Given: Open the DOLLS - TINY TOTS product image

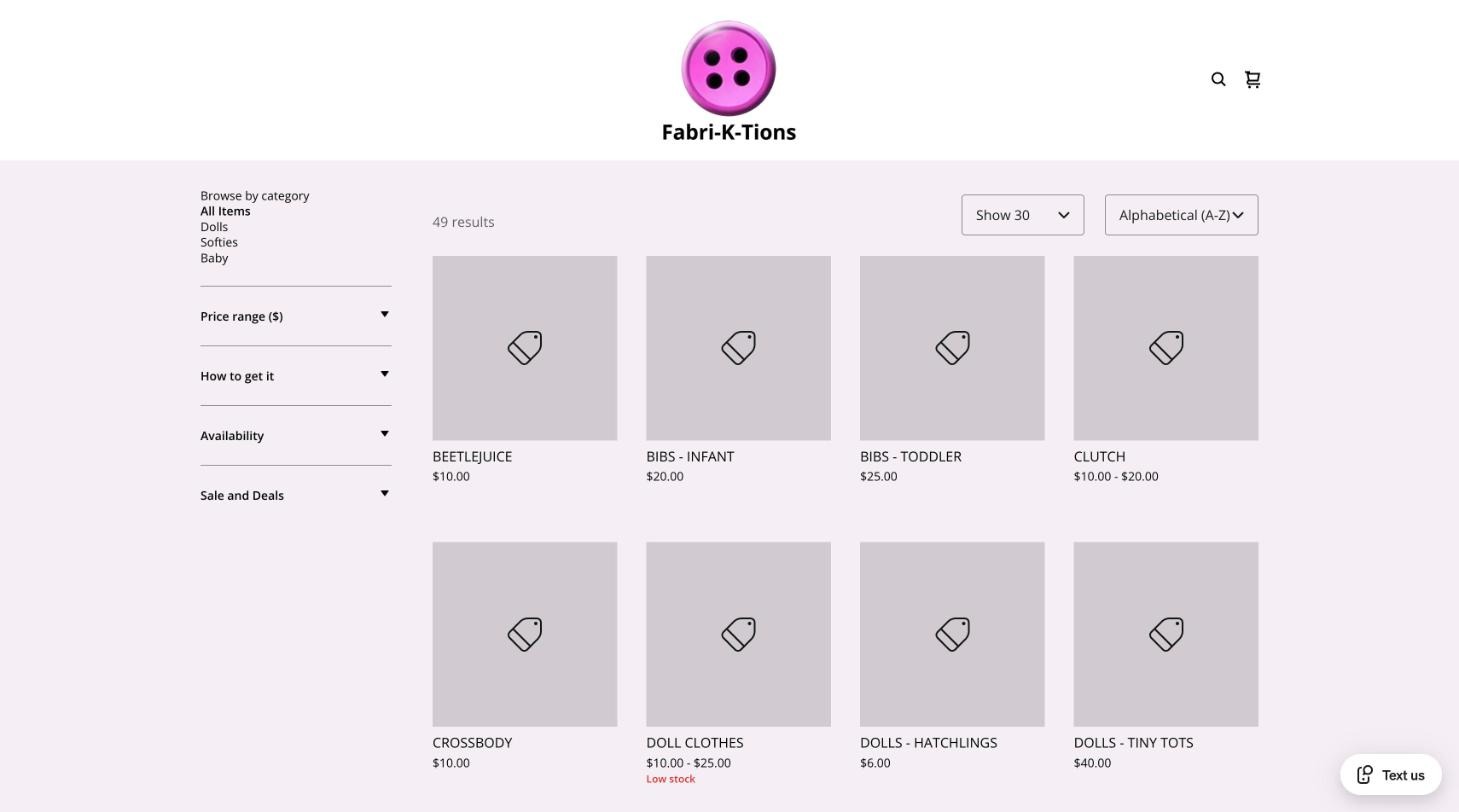Looking at the screenshot, I should pos(1166,634).
